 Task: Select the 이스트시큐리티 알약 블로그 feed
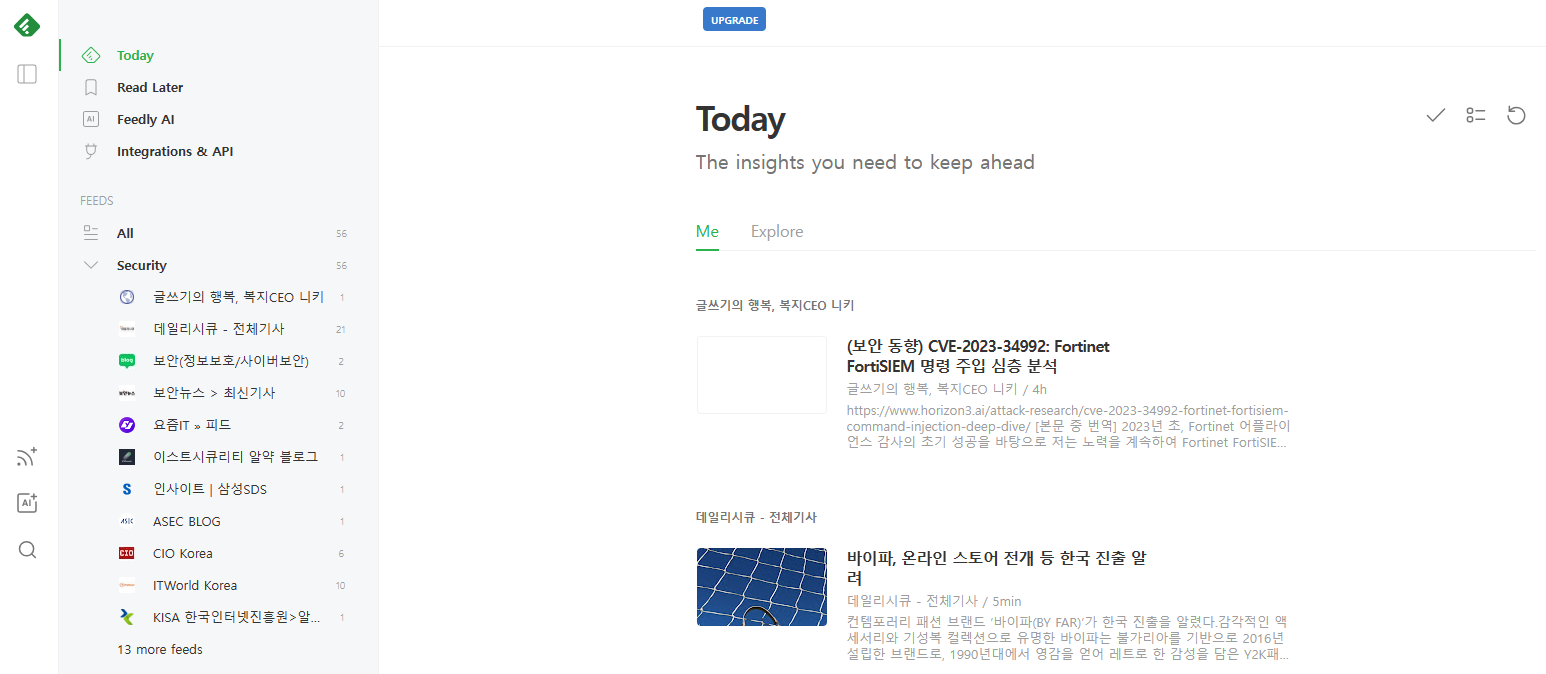pos(235,457)
